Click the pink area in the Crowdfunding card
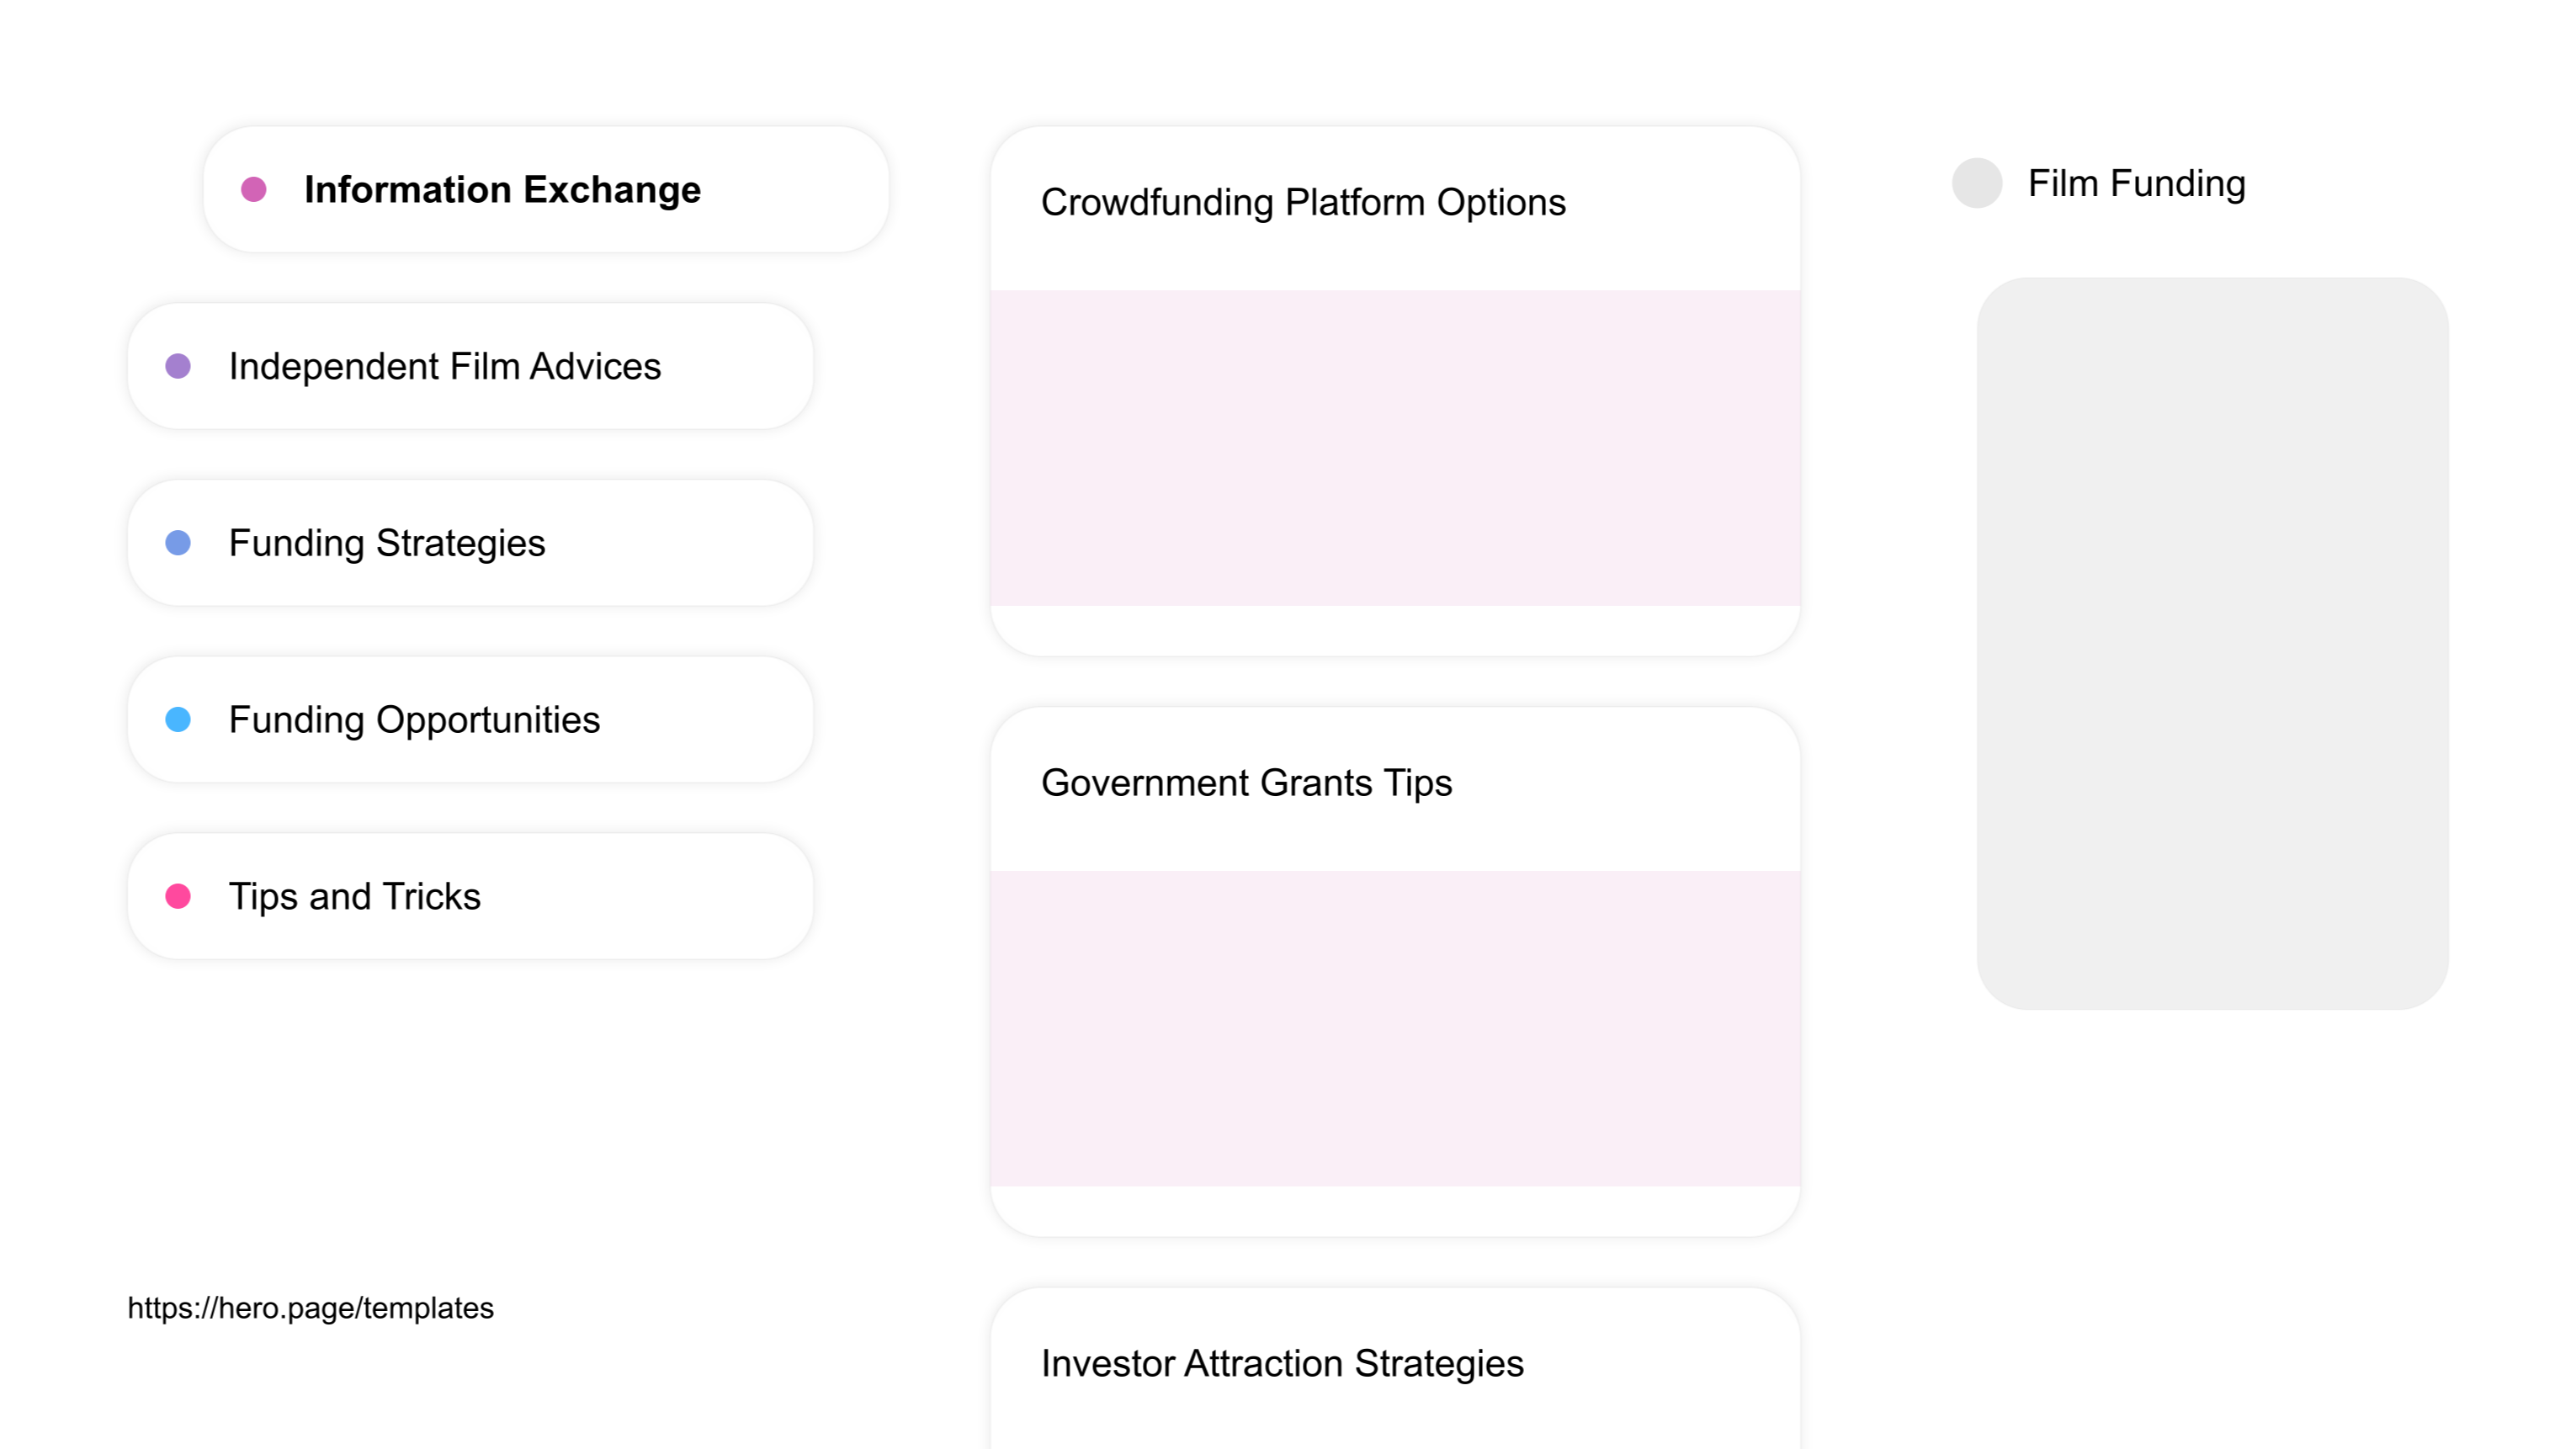Image resolution: width=2576 pixels, height=1449 pixels. coord(1395,448)
